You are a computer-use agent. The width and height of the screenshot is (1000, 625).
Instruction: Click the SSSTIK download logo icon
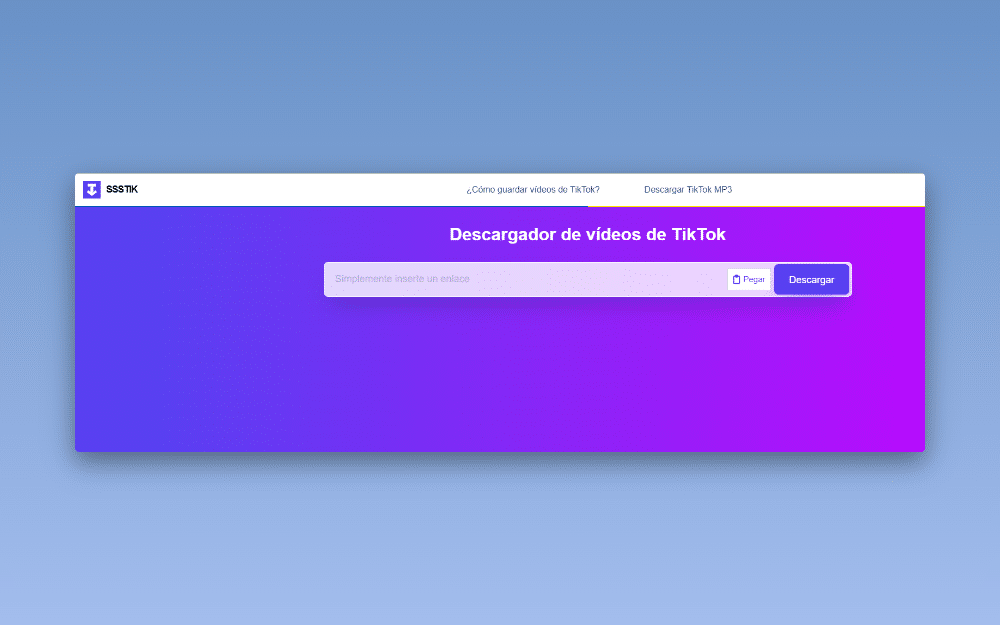tap(92, 189)
